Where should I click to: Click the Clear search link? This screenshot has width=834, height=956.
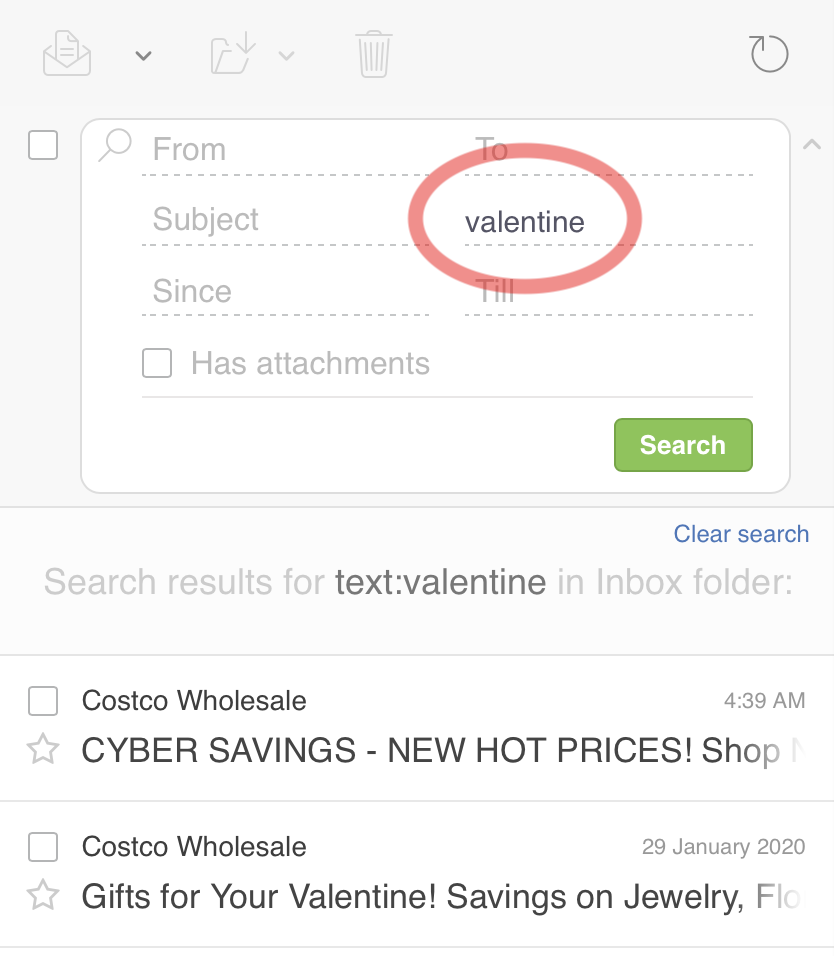click(x=741, y=534)
